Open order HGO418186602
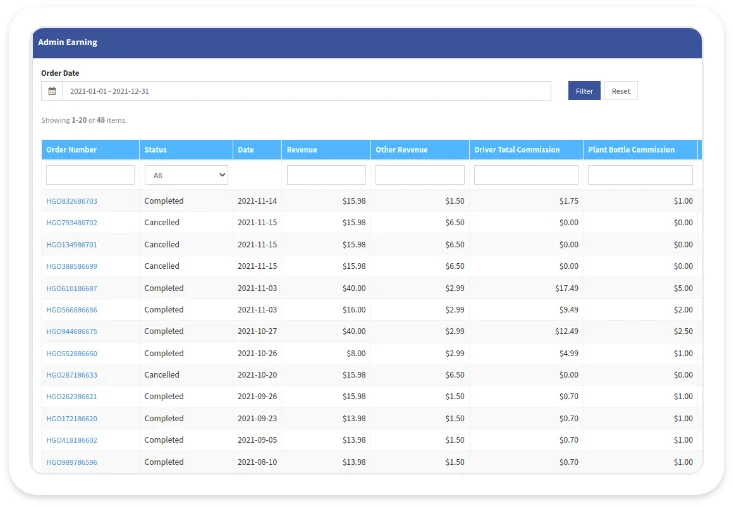733x507 pixels. click(72, 440)
